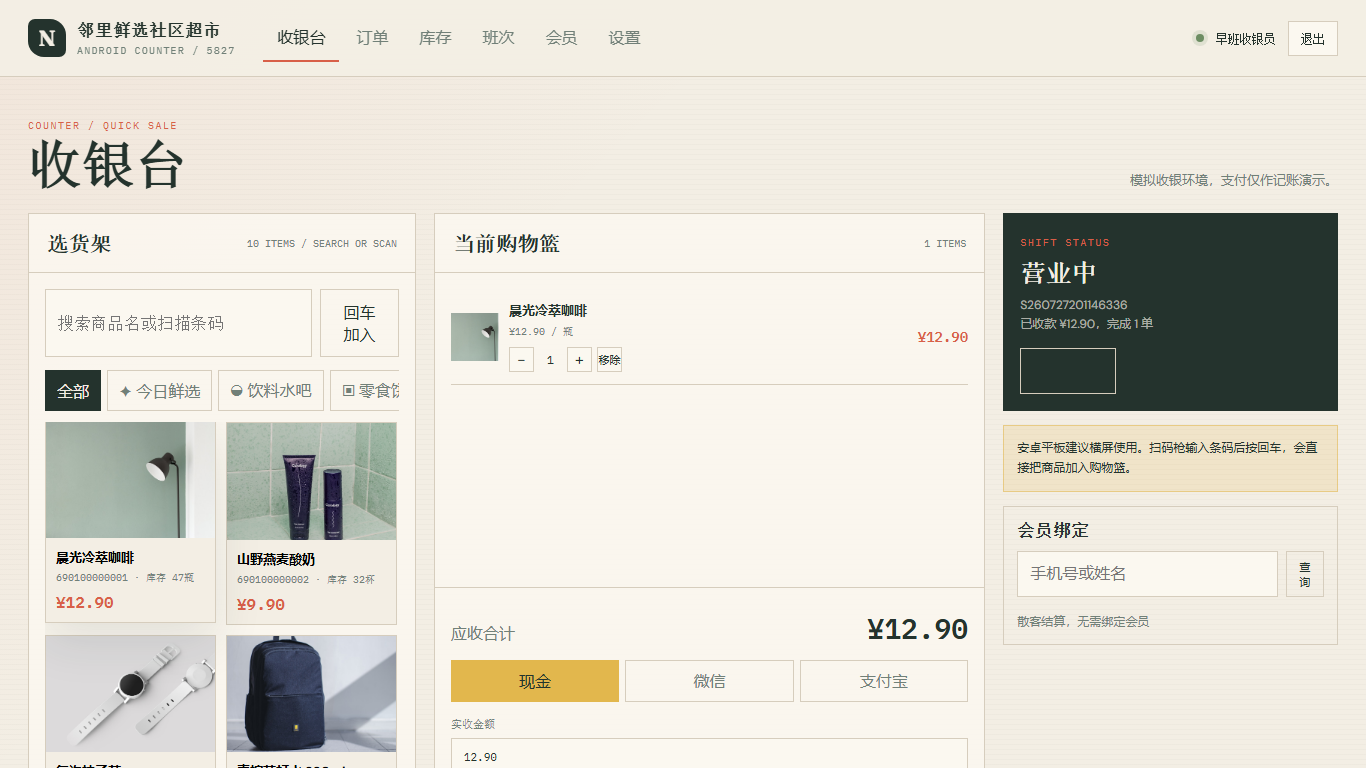
Task: Show all products with the 全部 filter
Action: (x=73, y=391)
